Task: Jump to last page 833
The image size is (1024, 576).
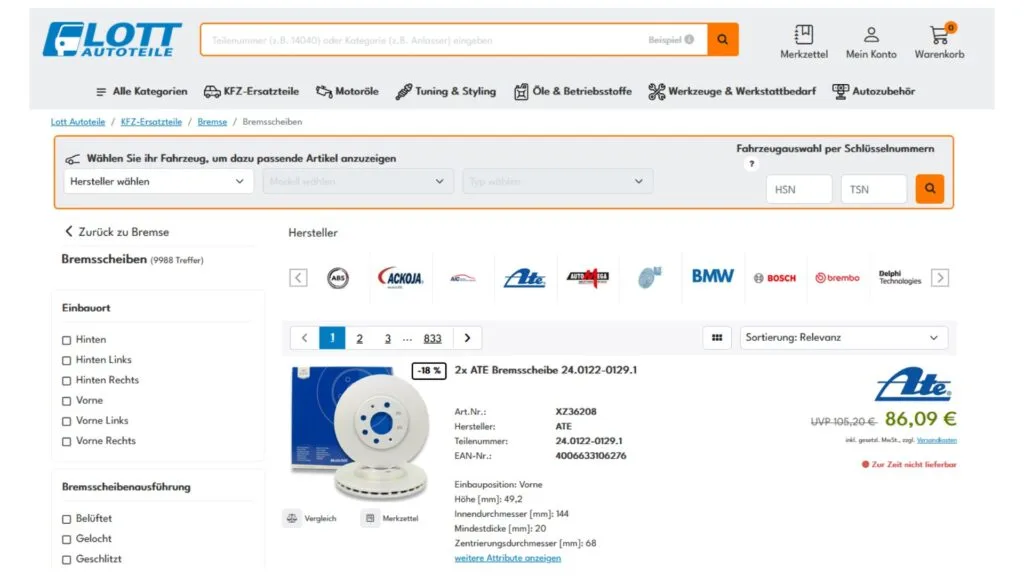Action: tap(432, 338)
